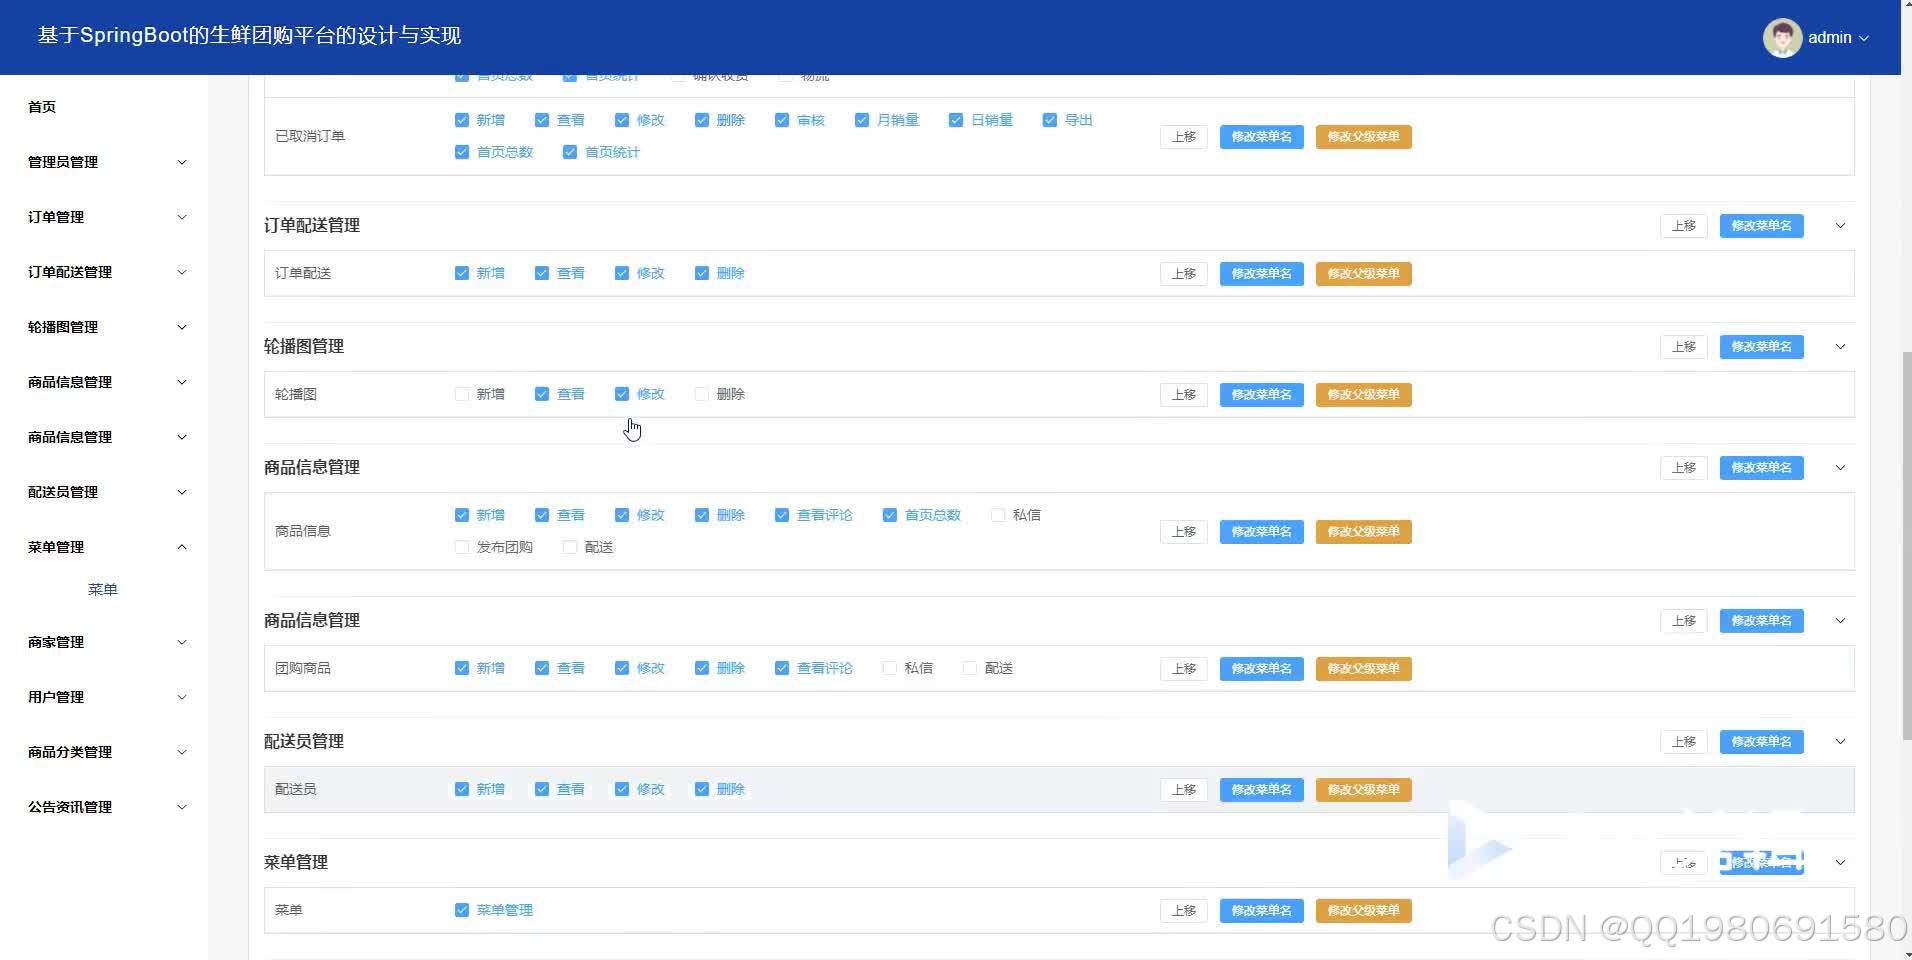Click 上移 on the 订单配送管理 section header
This screenshot has height=960, width=1912.
coord(1684,226)
